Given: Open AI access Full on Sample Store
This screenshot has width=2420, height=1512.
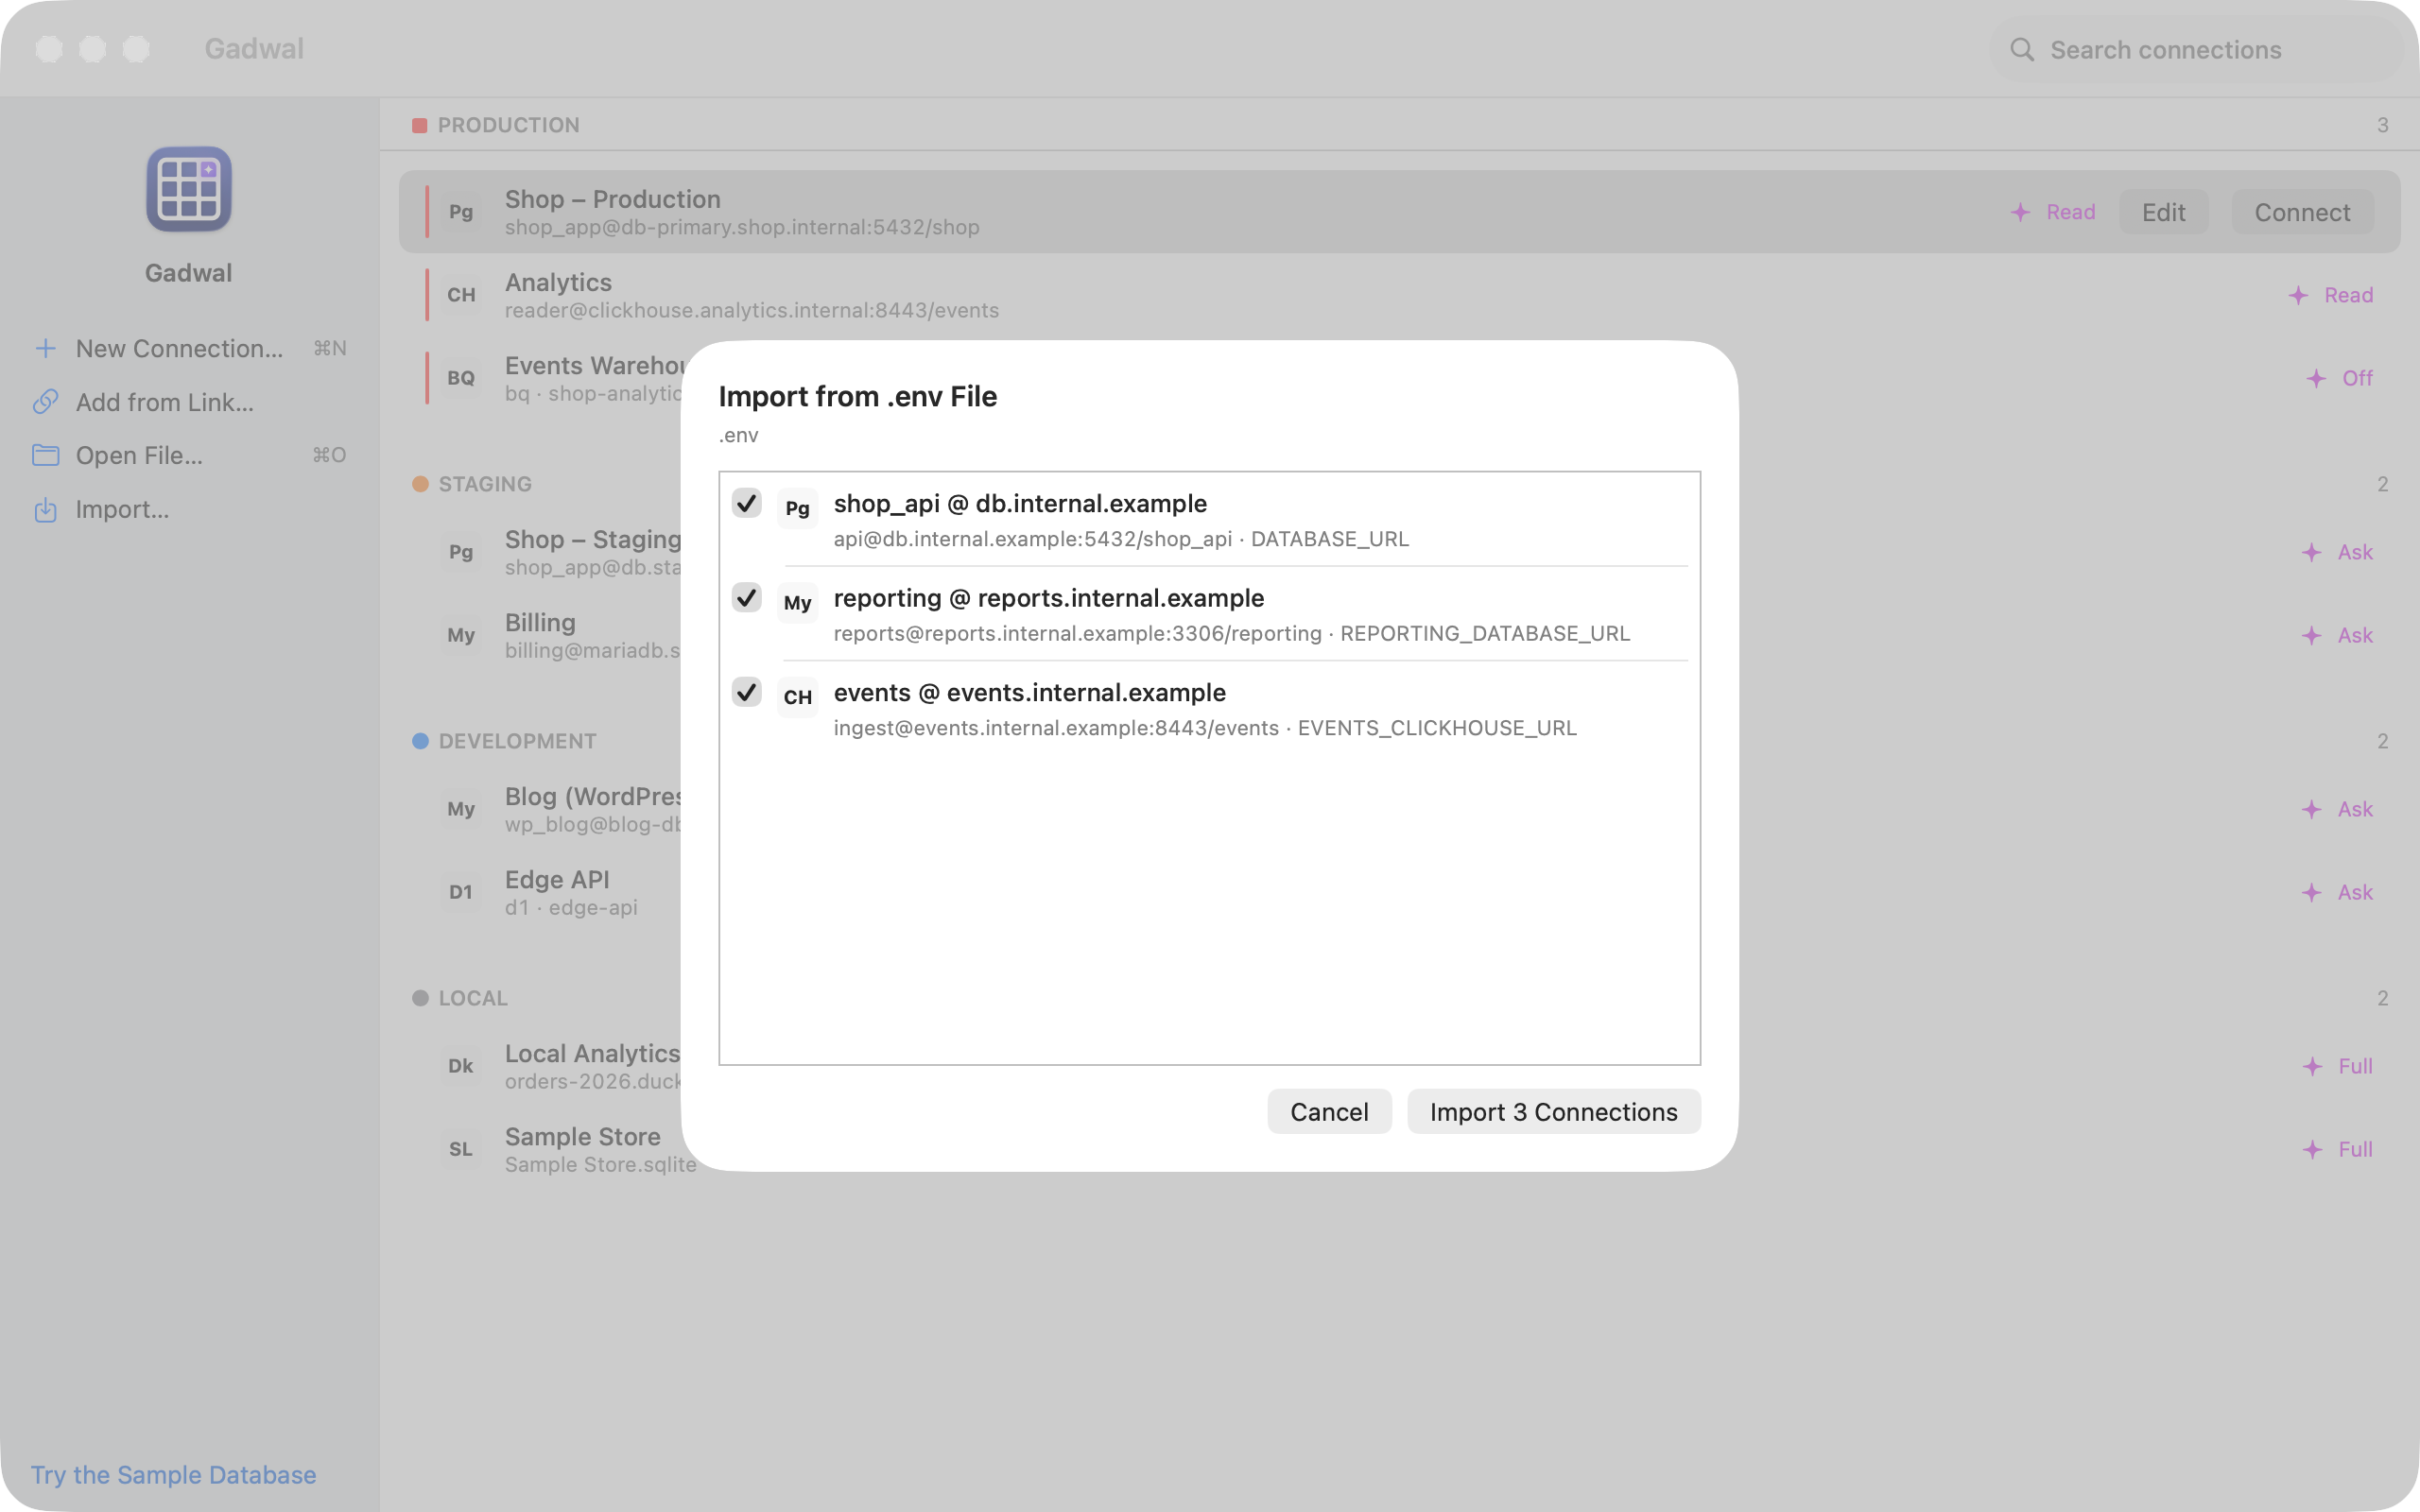Looking at the screenshot, I should [x=2337, y=1149].
